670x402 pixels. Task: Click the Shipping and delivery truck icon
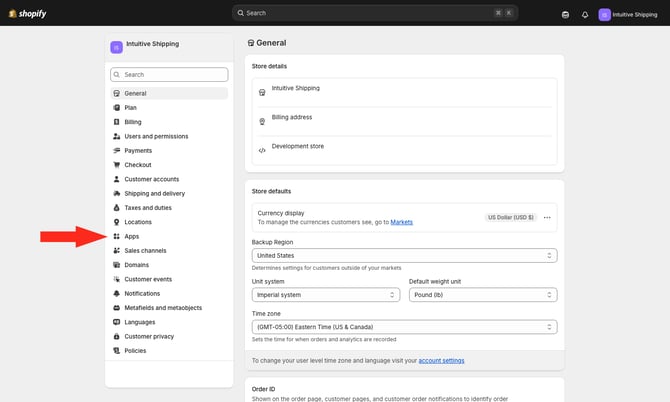coord(116,194)
